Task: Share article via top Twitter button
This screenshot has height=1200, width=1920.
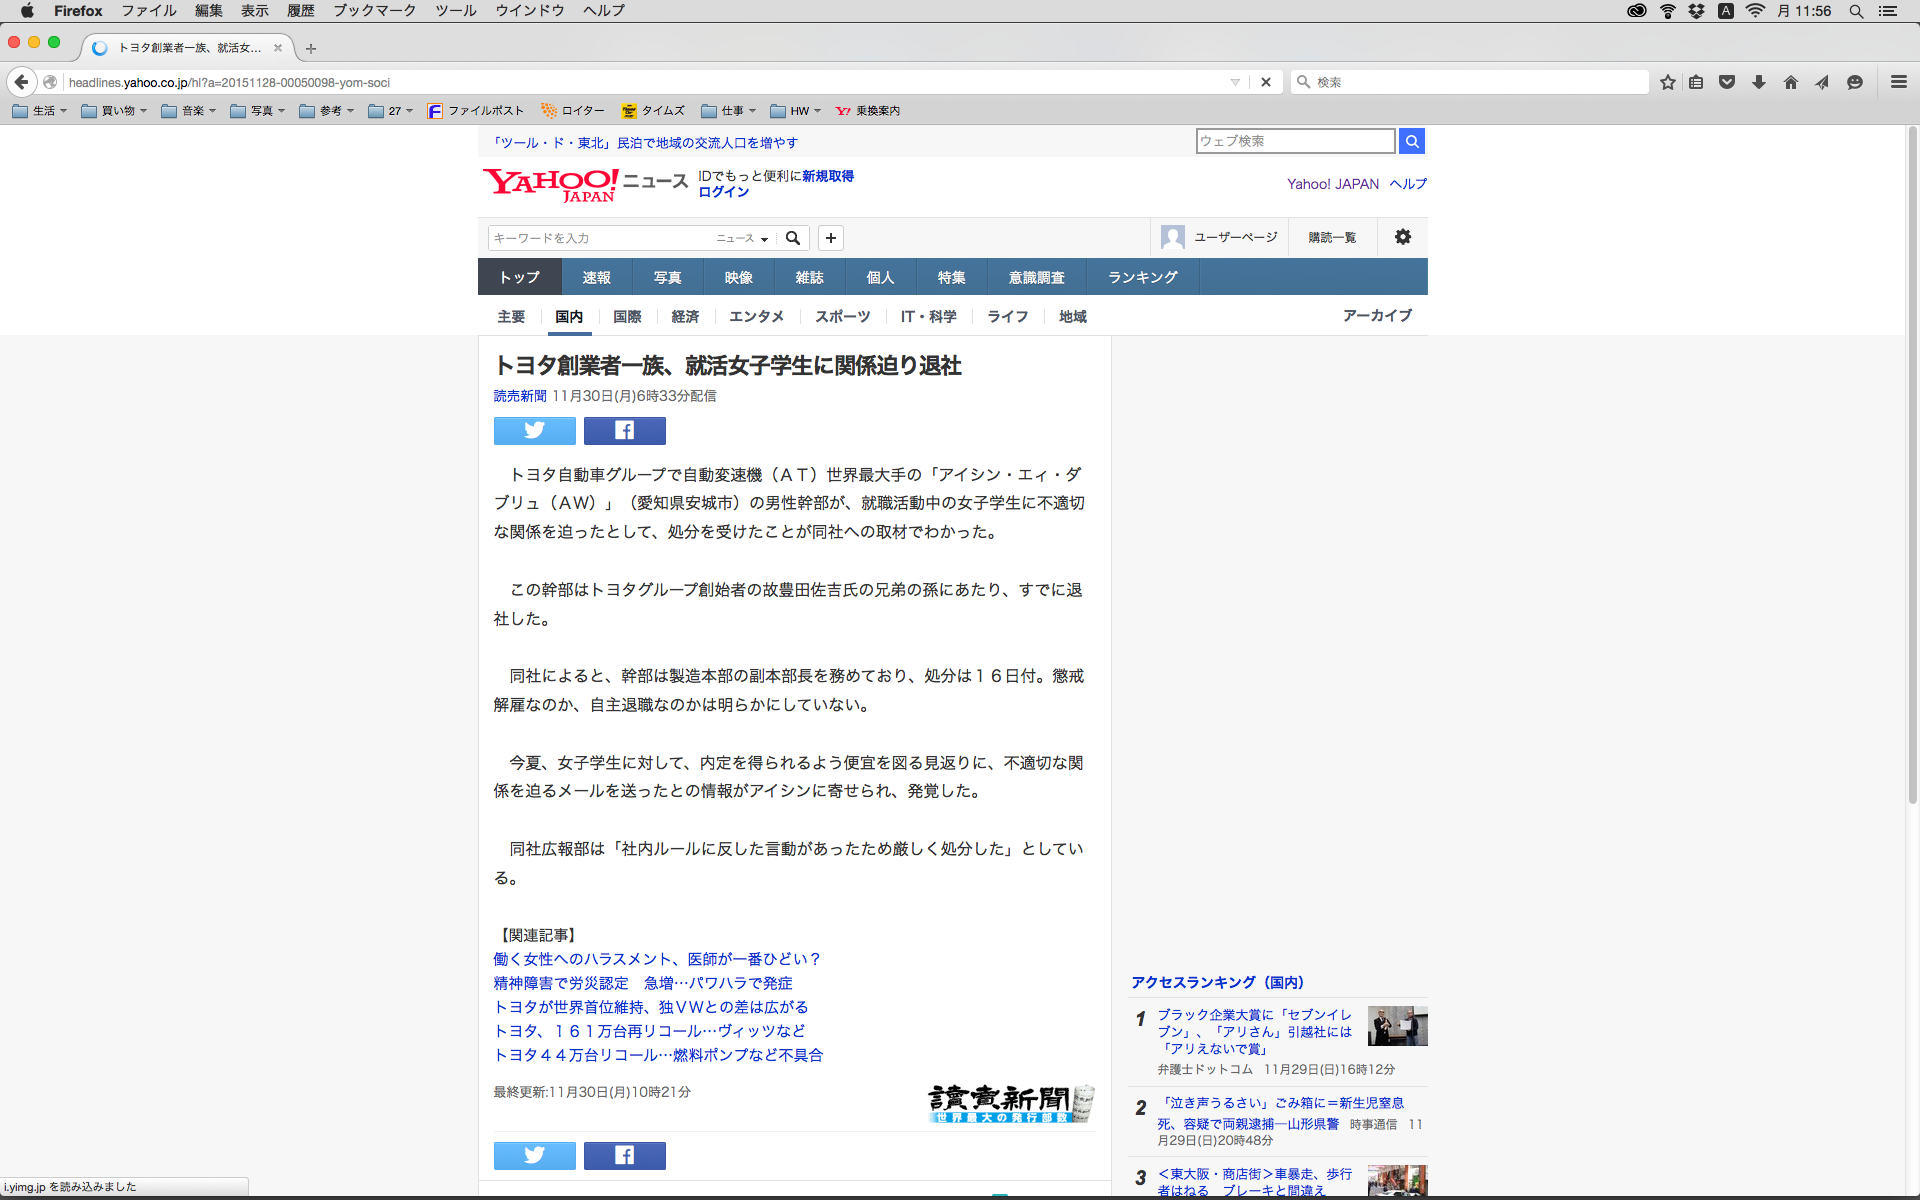Action: click(x=534, y=431)
